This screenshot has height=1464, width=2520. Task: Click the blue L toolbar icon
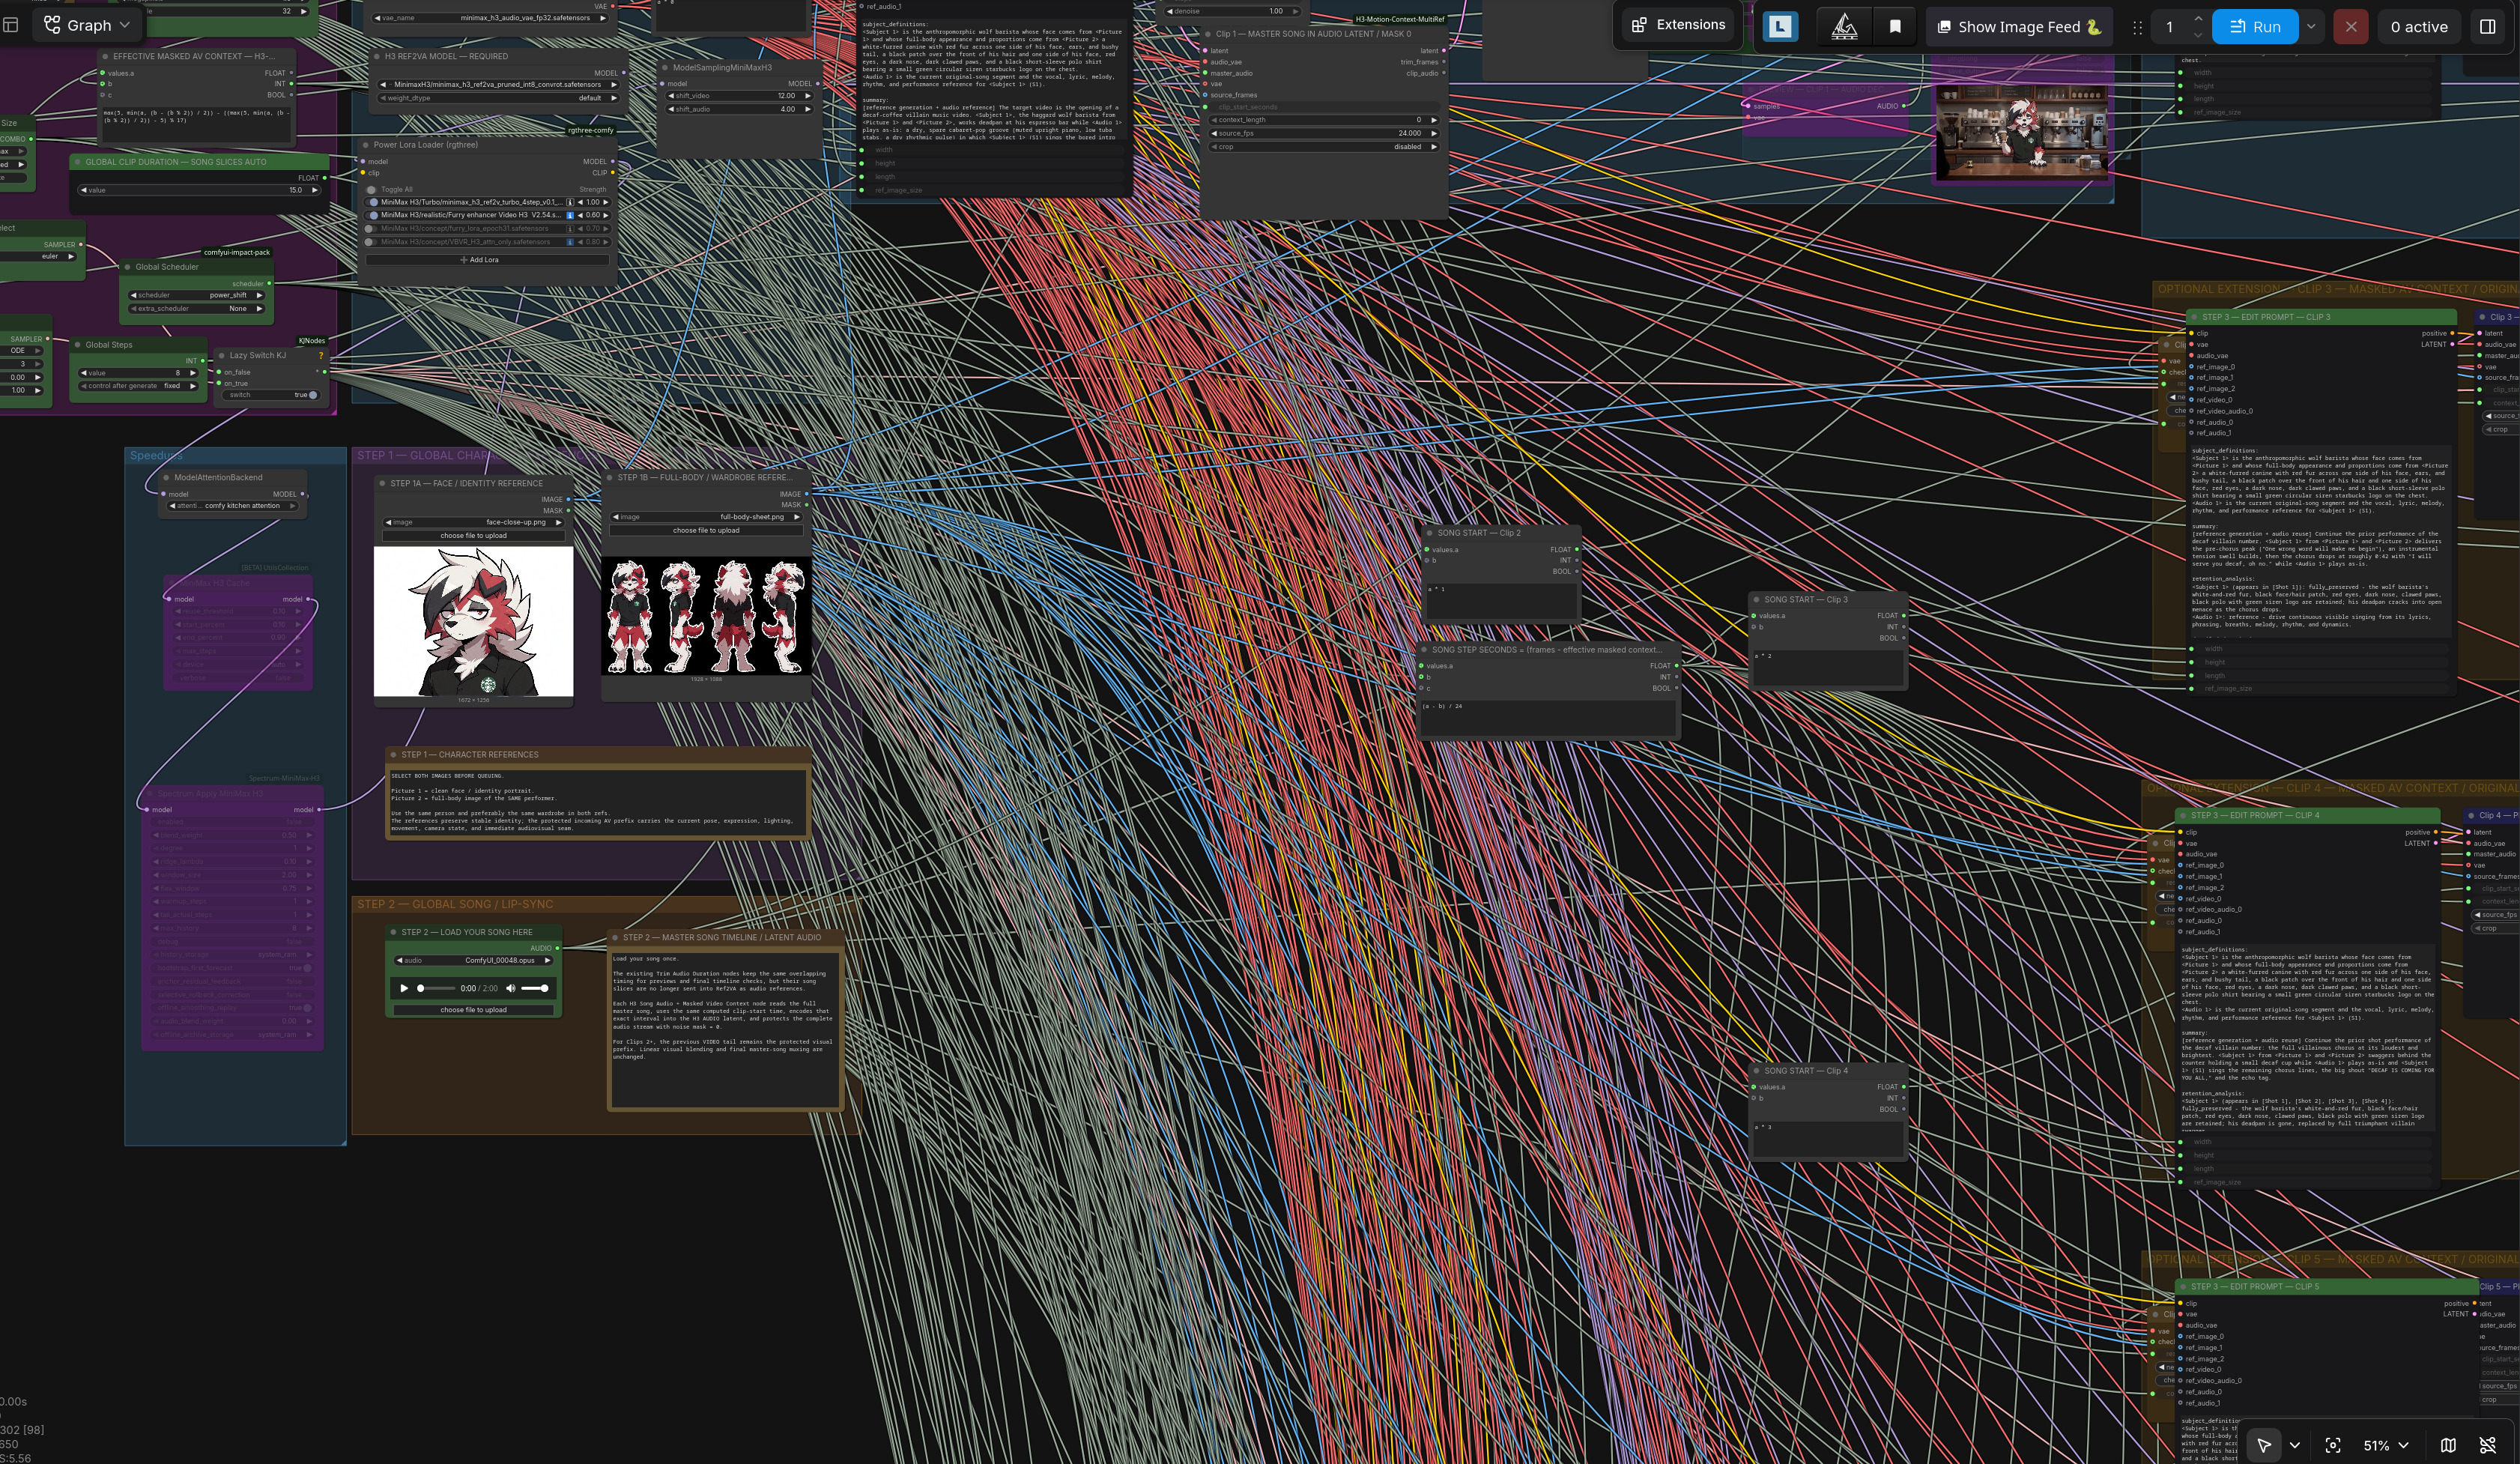point(1780,27)
